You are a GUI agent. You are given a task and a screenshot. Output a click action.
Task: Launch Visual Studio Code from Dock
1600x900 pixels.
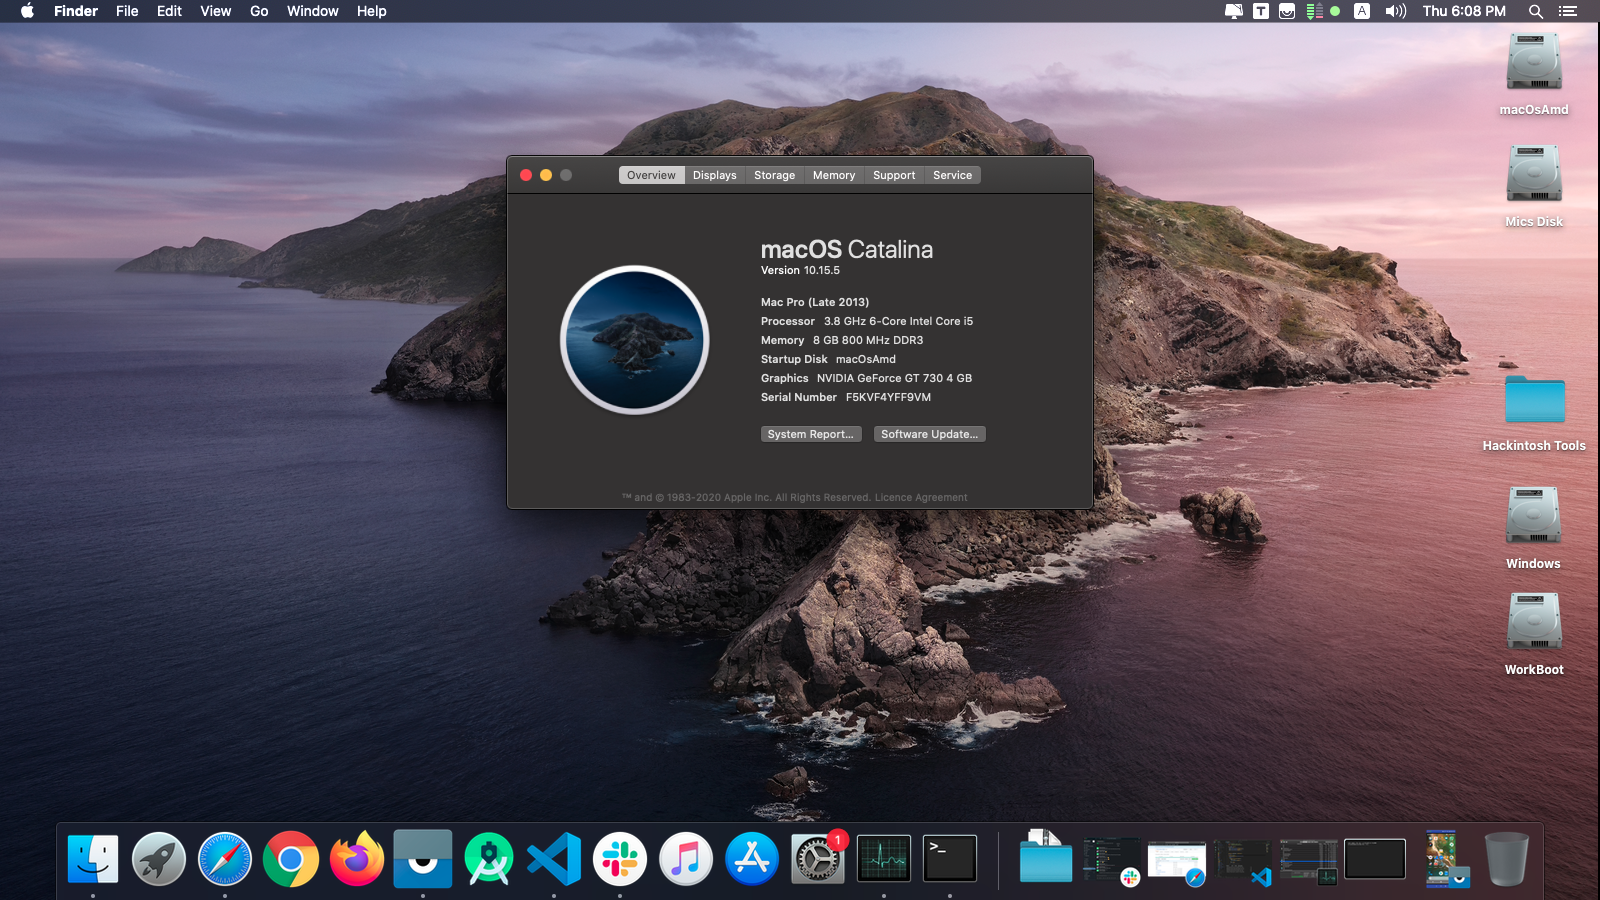[554, 859]
